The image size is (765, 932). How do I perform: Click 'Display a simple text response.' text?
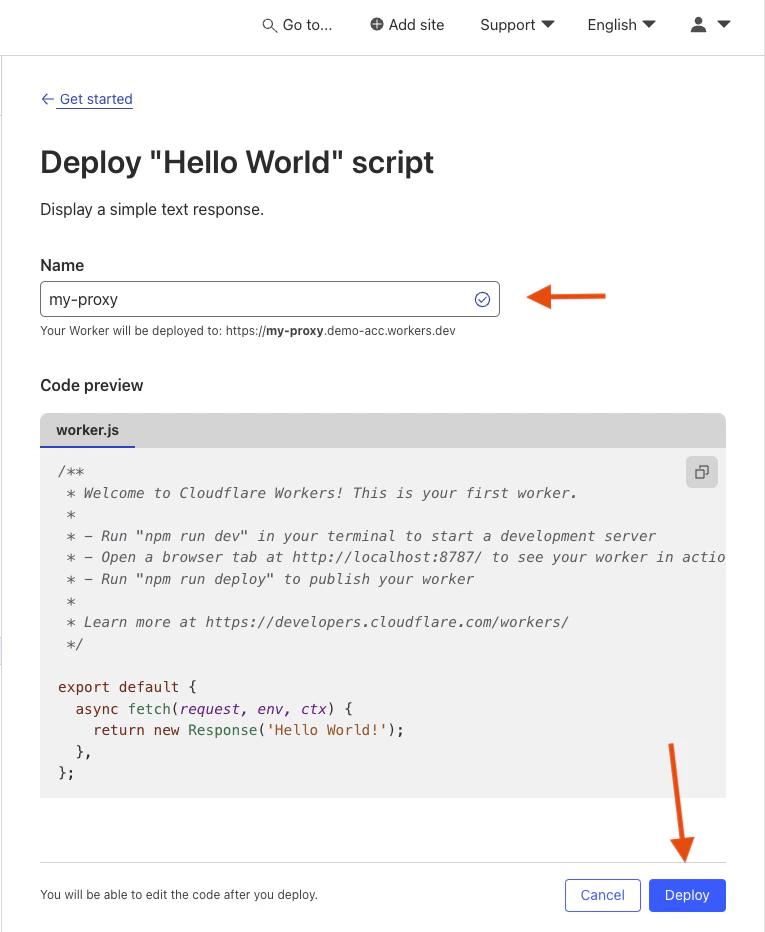[x=152, y=210]
